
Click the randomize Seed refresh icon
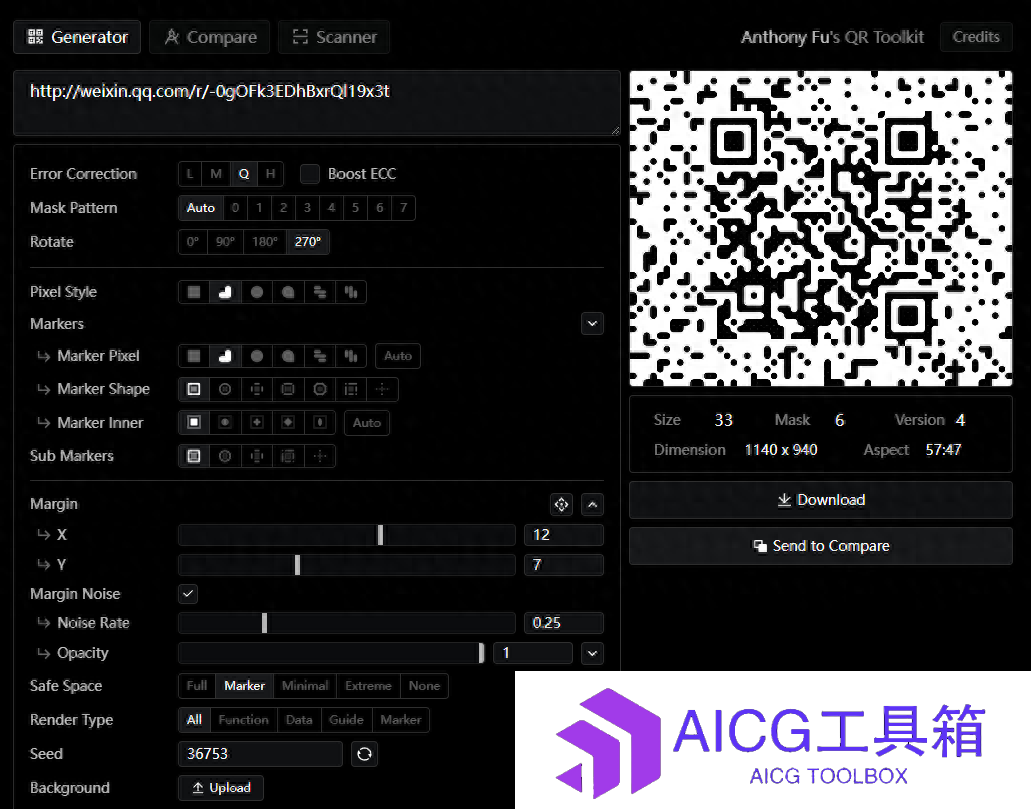[x=364, y=754]
